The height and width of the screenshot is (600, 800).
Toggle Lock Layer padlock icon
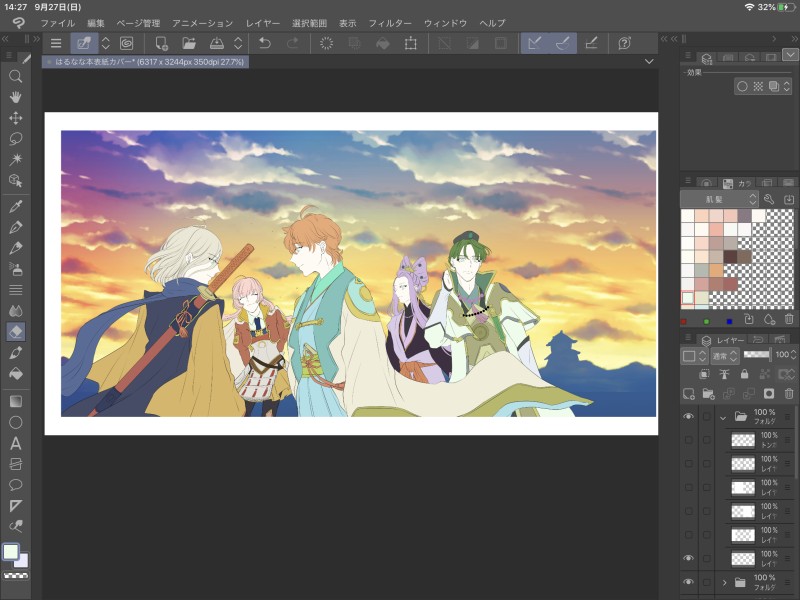click(x=744, y=374)
